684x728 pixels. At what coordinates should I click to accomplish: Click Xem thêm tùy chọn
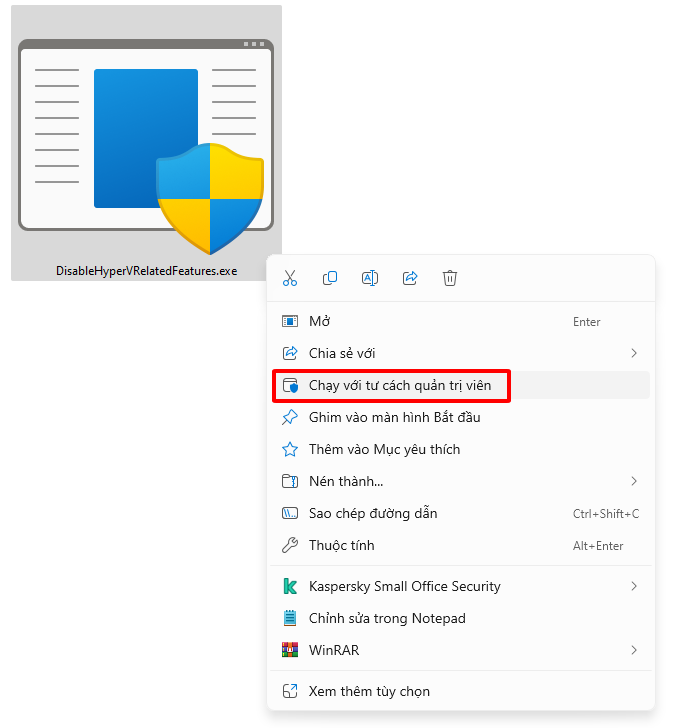[461, 691]
